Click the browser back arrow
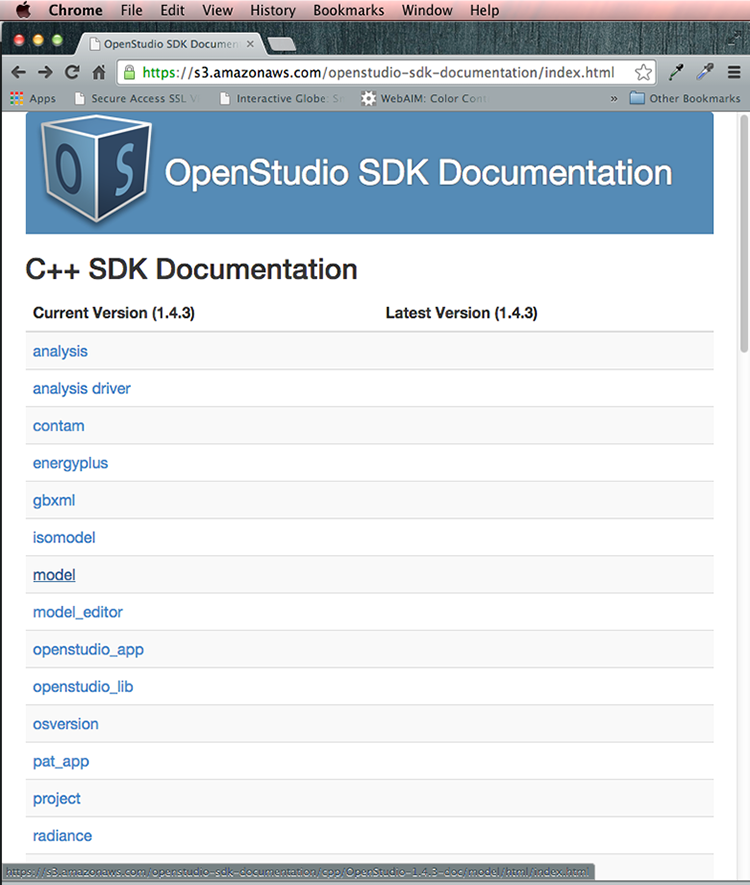 [18, 72]
